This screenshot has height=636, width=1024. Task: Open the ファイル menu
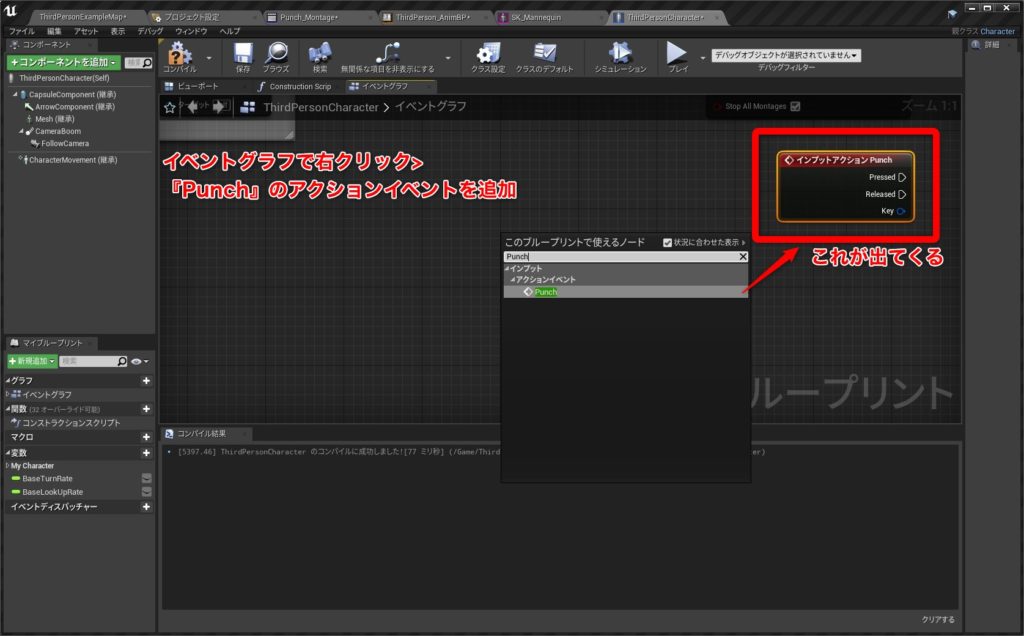point(22,31)
